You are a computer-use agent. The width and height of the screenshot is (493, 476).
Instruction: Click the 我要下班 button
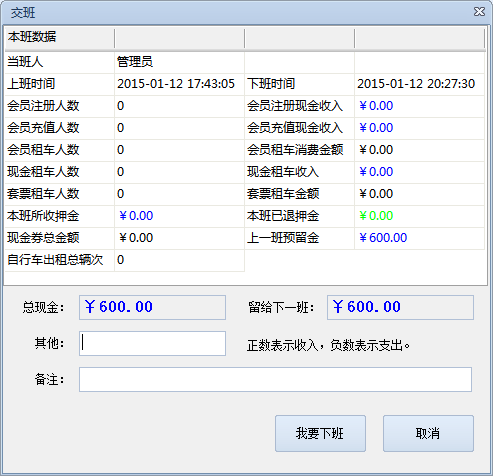[320, 433]
